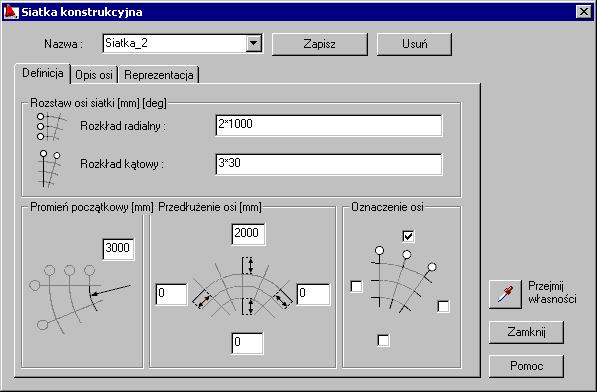
Task: Click the bottom axis extension field
Action: point(247,343)
